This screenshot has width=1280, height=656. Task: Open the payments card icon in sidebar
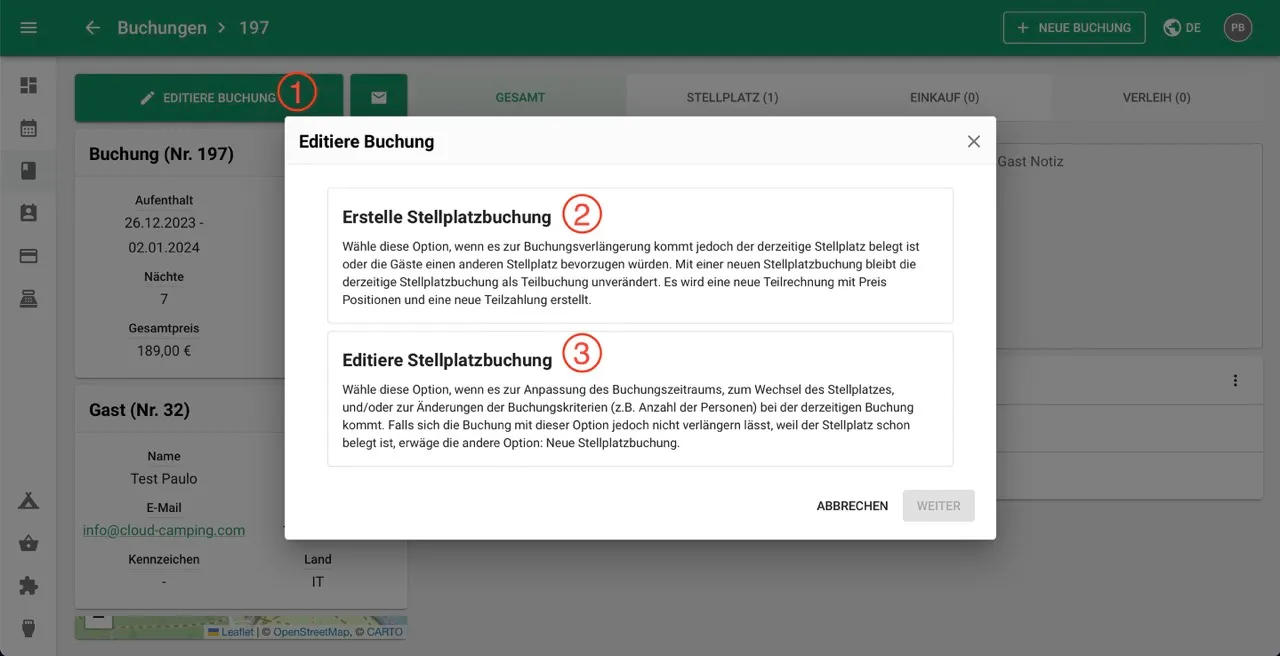[29, 256]
